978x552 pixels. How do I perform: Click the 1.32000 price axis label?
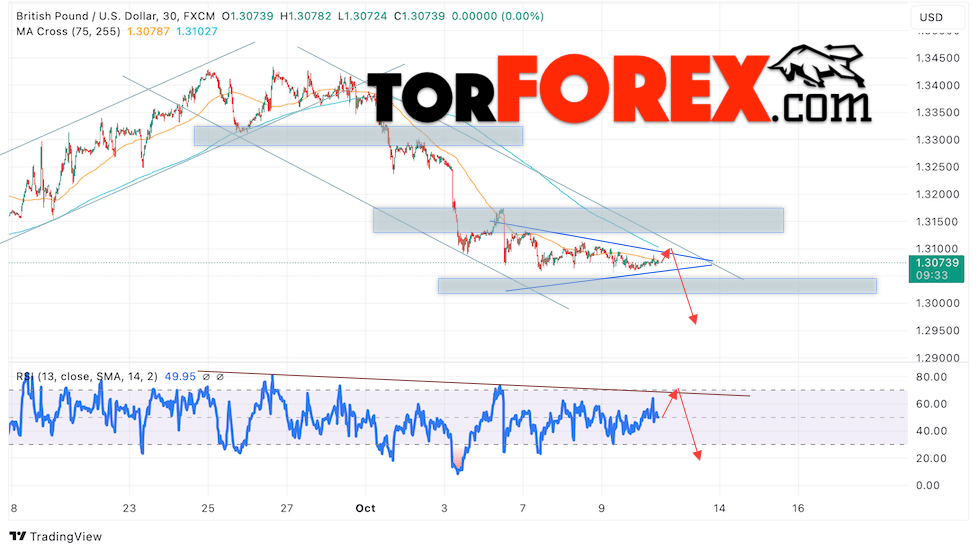pyautogui.click(x=937, y=195)
